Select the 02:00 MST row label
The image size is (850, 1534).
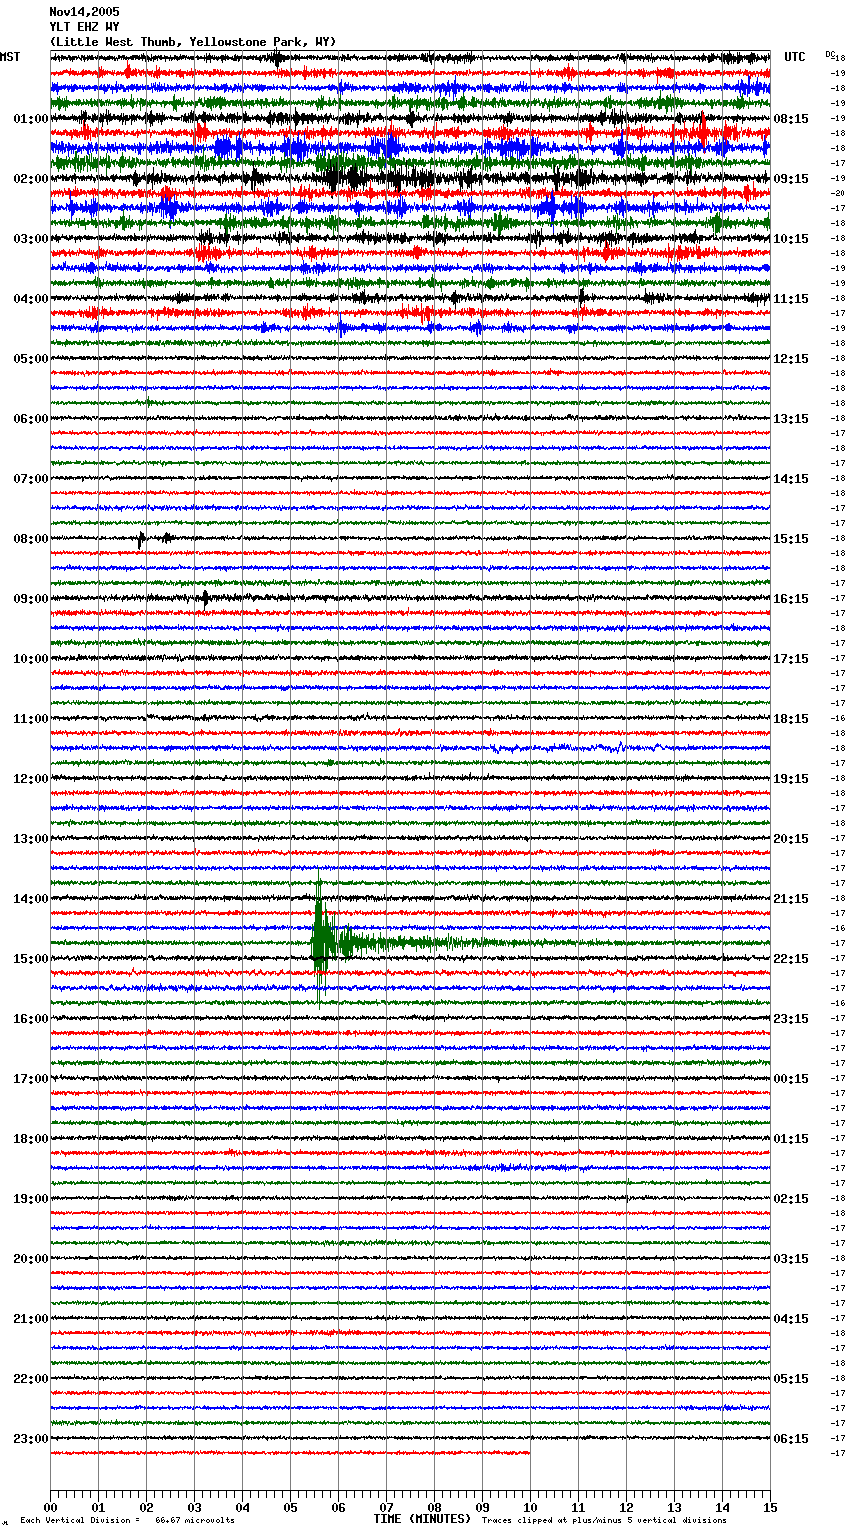click(x=31, y=179)
